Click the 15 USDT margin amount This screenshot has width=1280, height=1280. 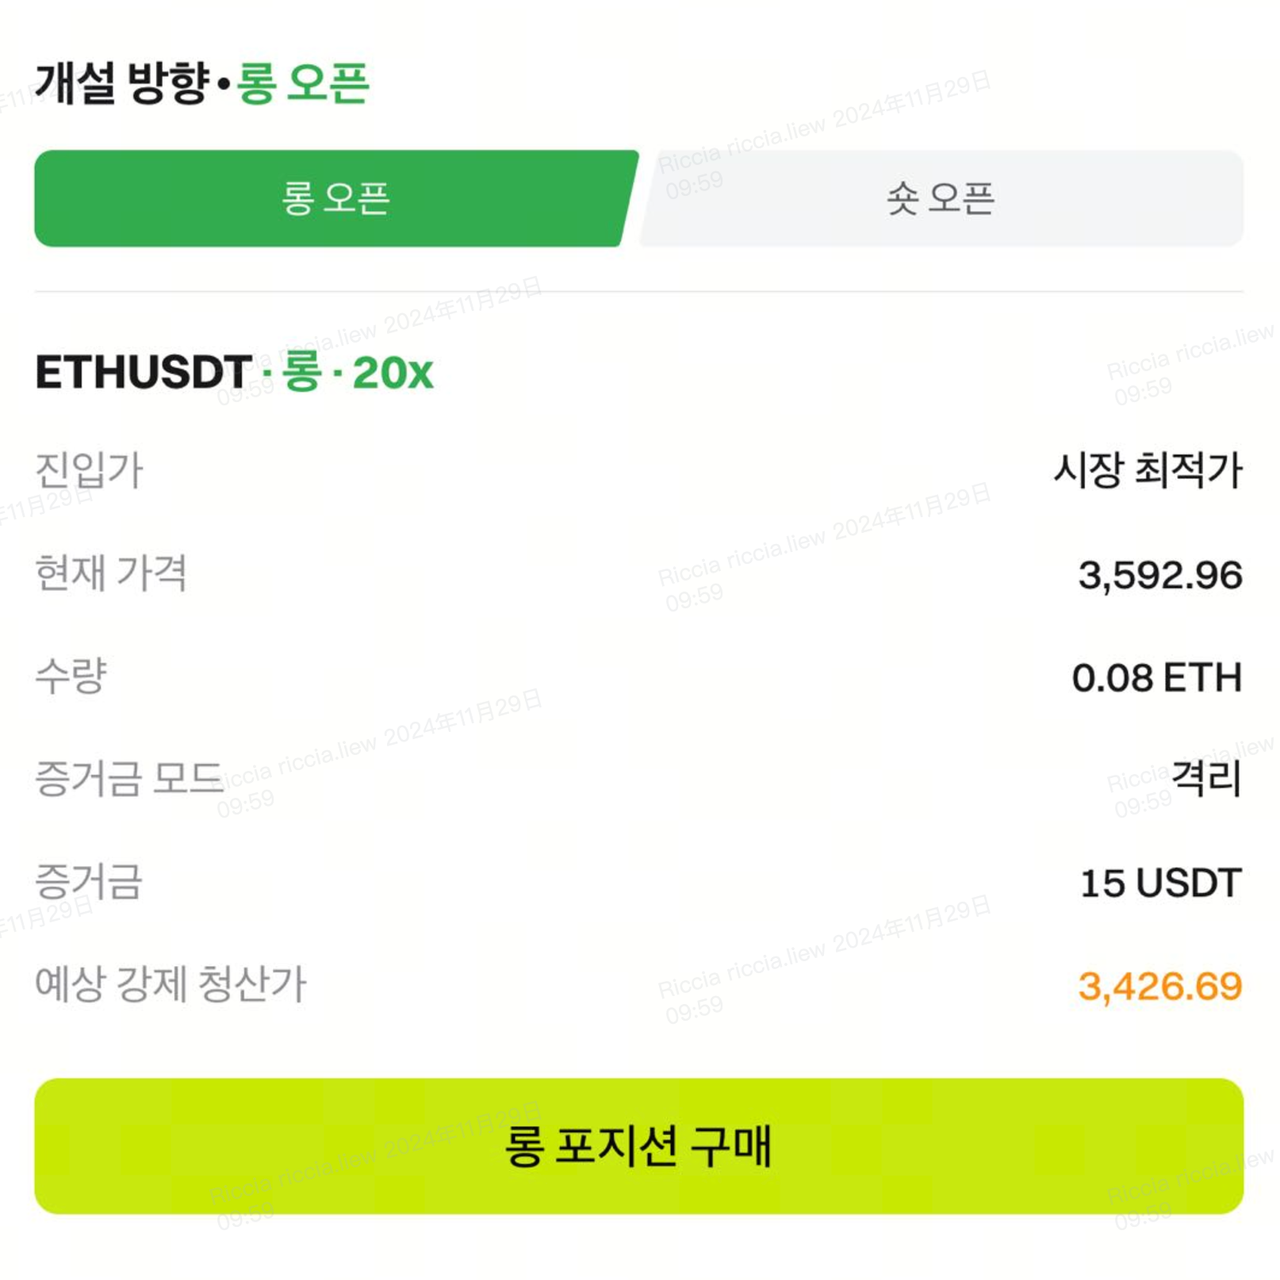click(x=1160, y=883)
